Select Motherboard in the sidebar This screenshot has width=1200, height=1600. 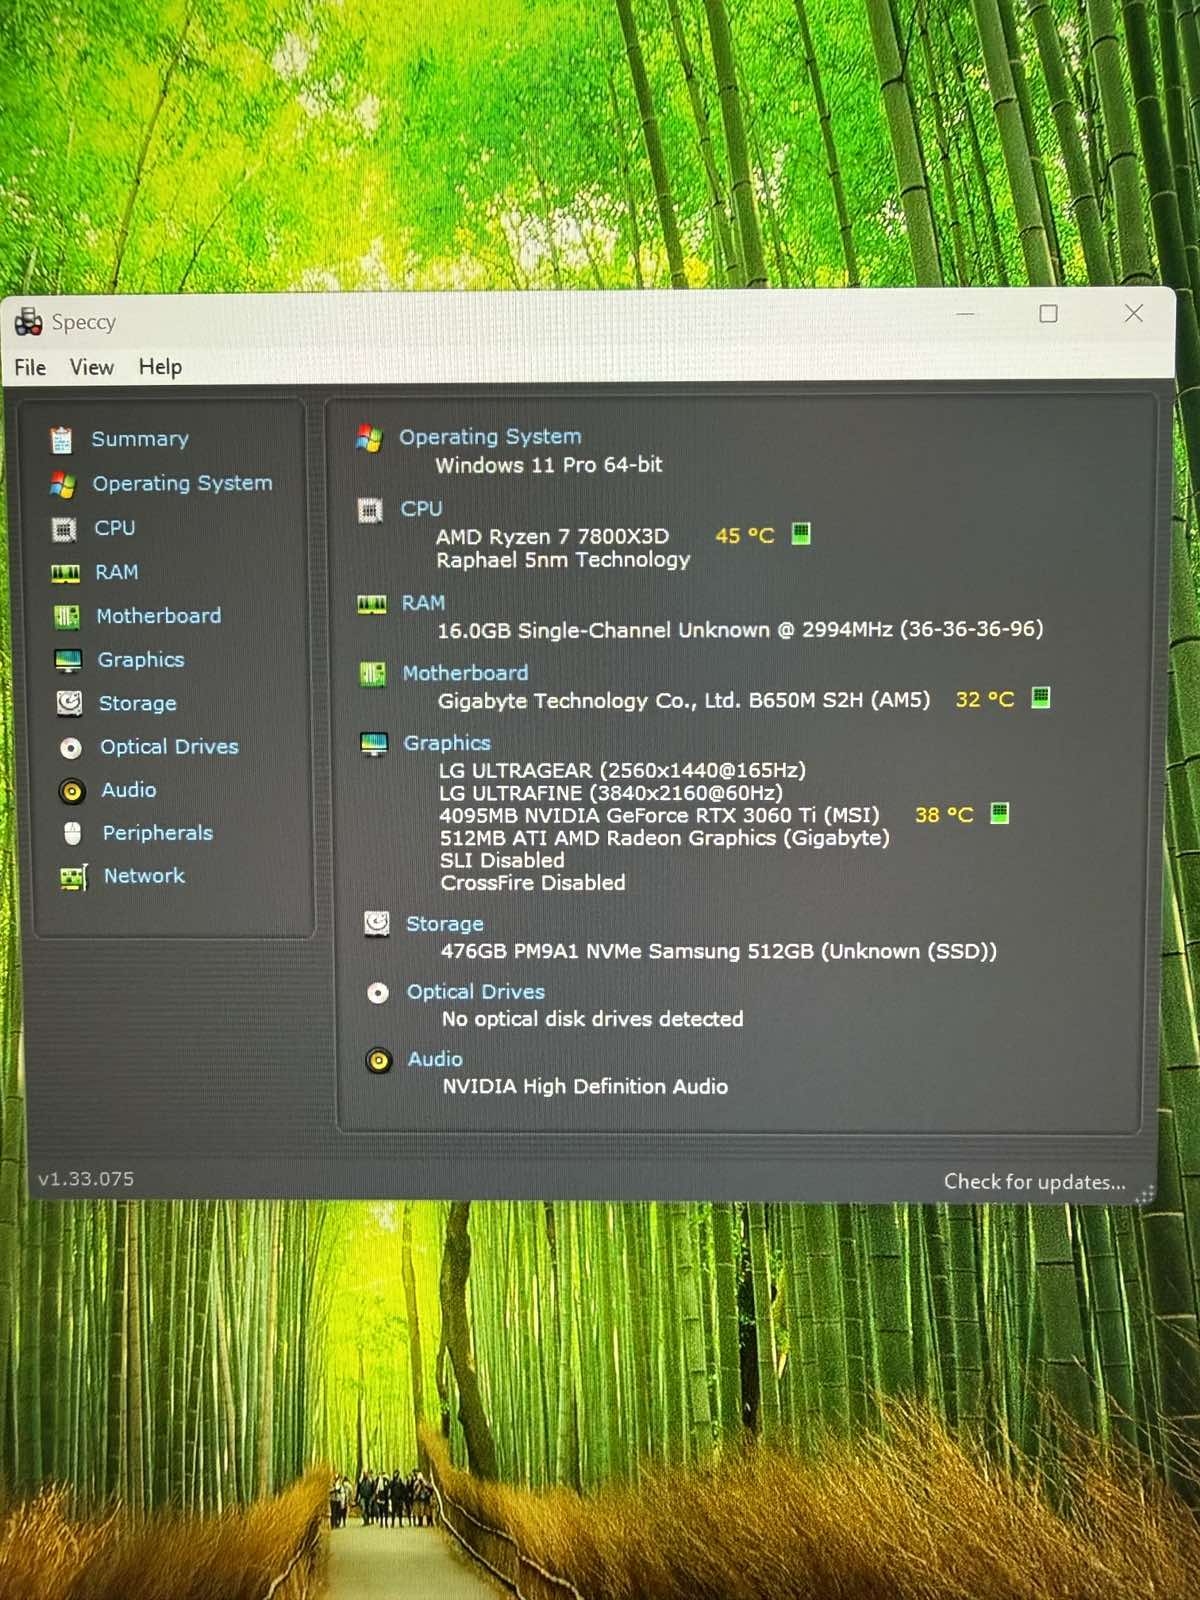click(159, 616)
